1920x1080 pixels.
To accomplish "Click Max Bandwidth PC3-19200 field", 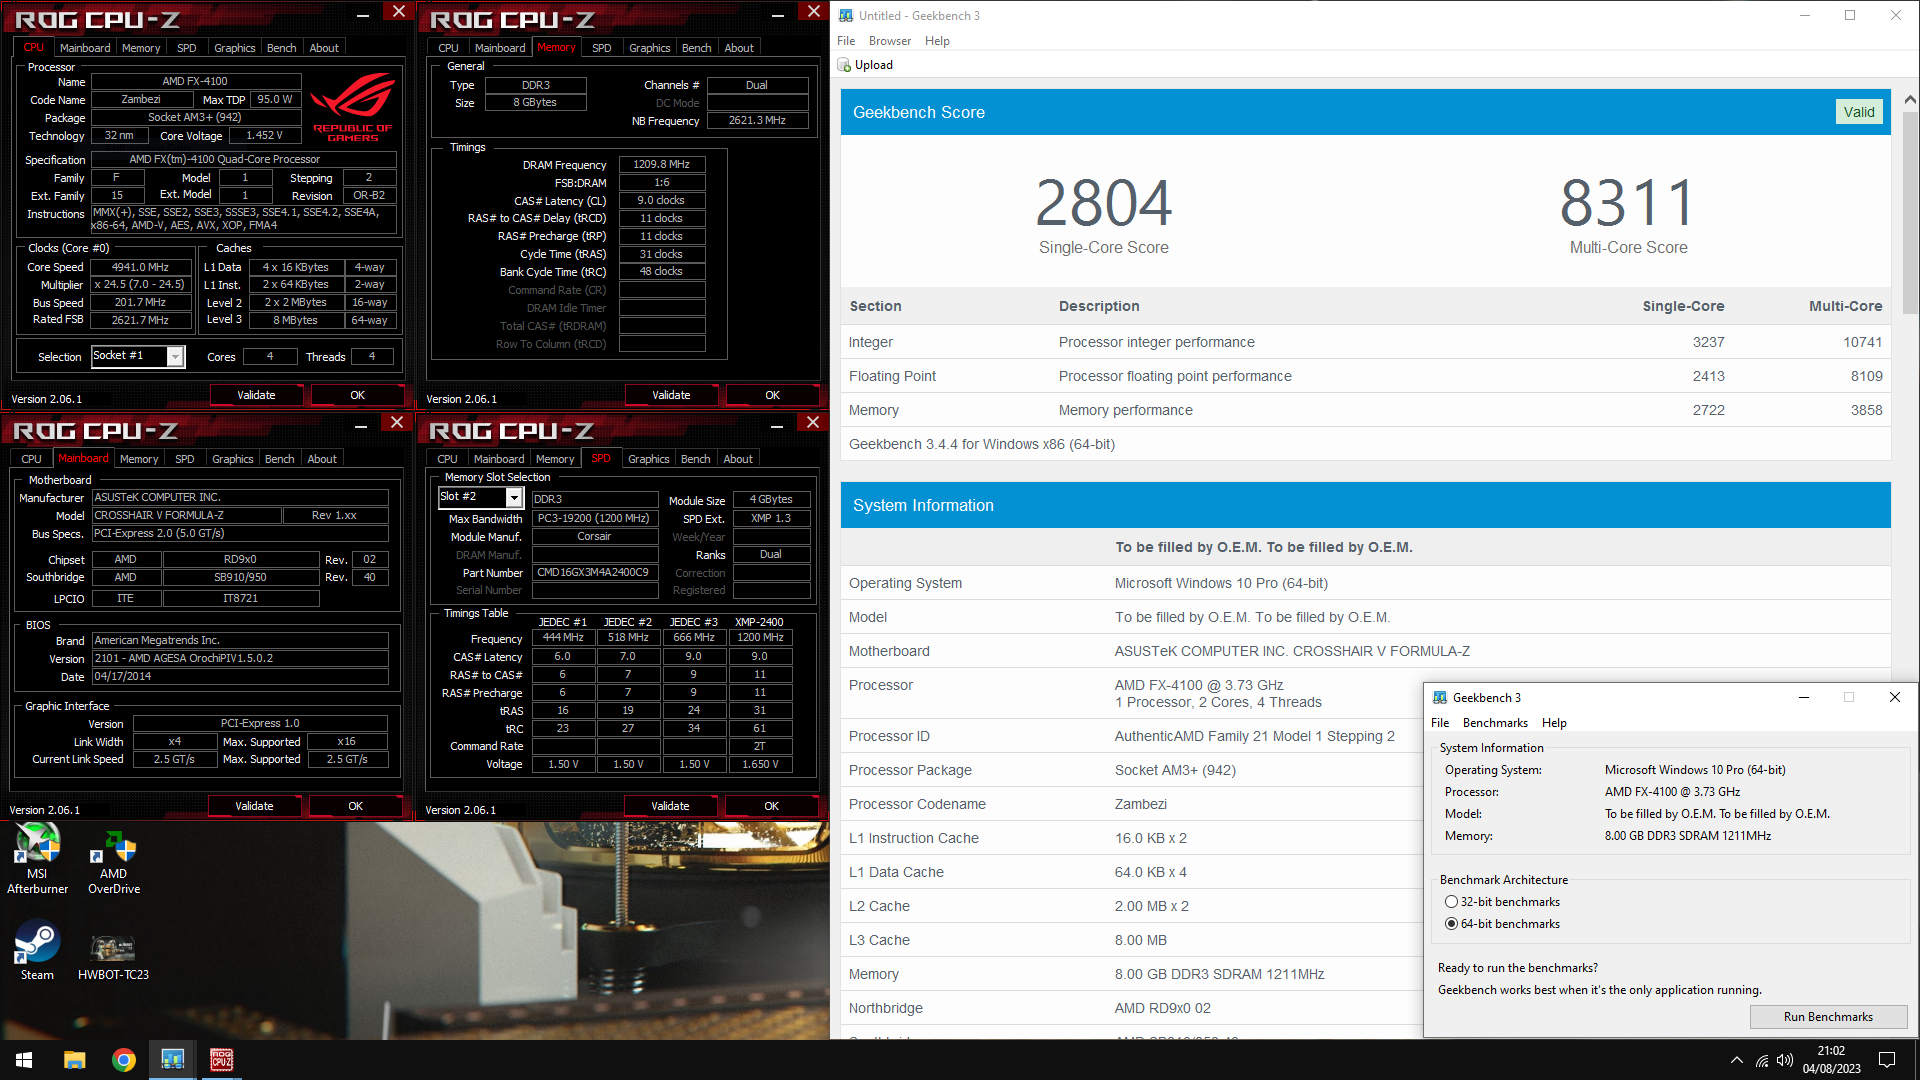I will [594, 519].
